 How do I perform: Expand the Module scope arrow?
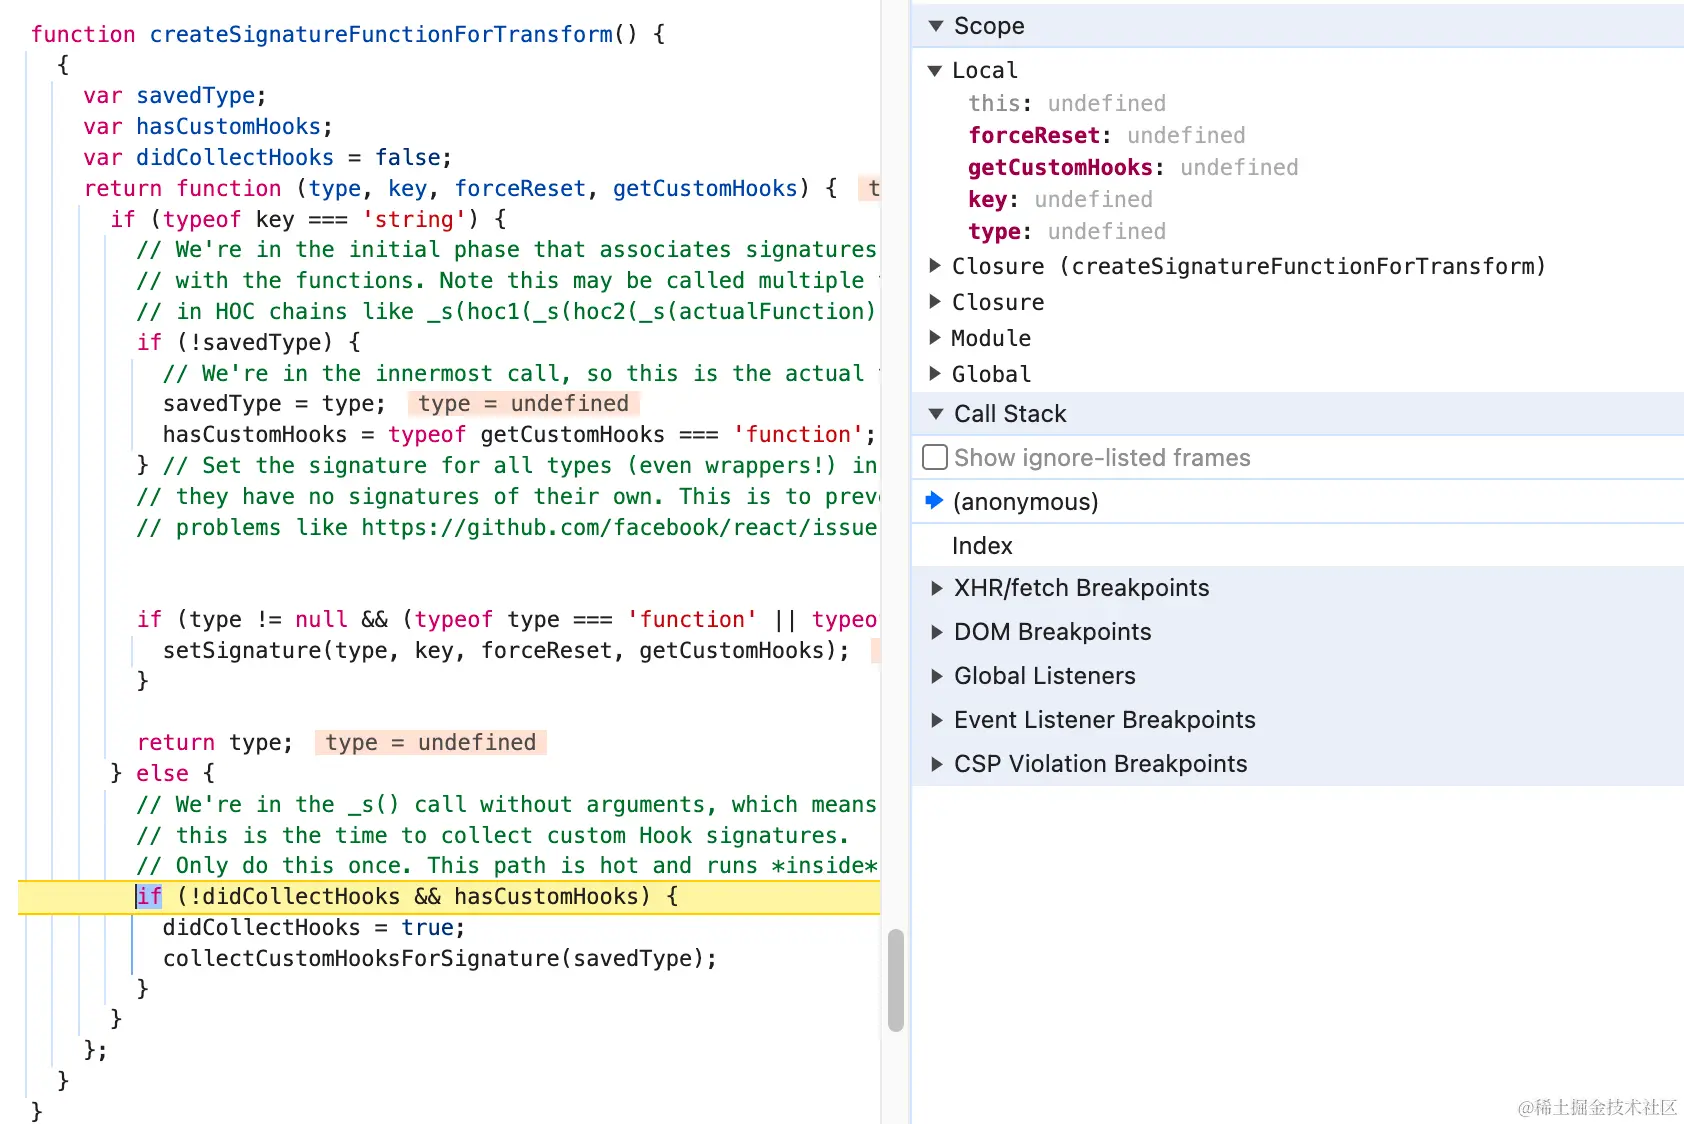pyautogui.click(x=935, y=338)
